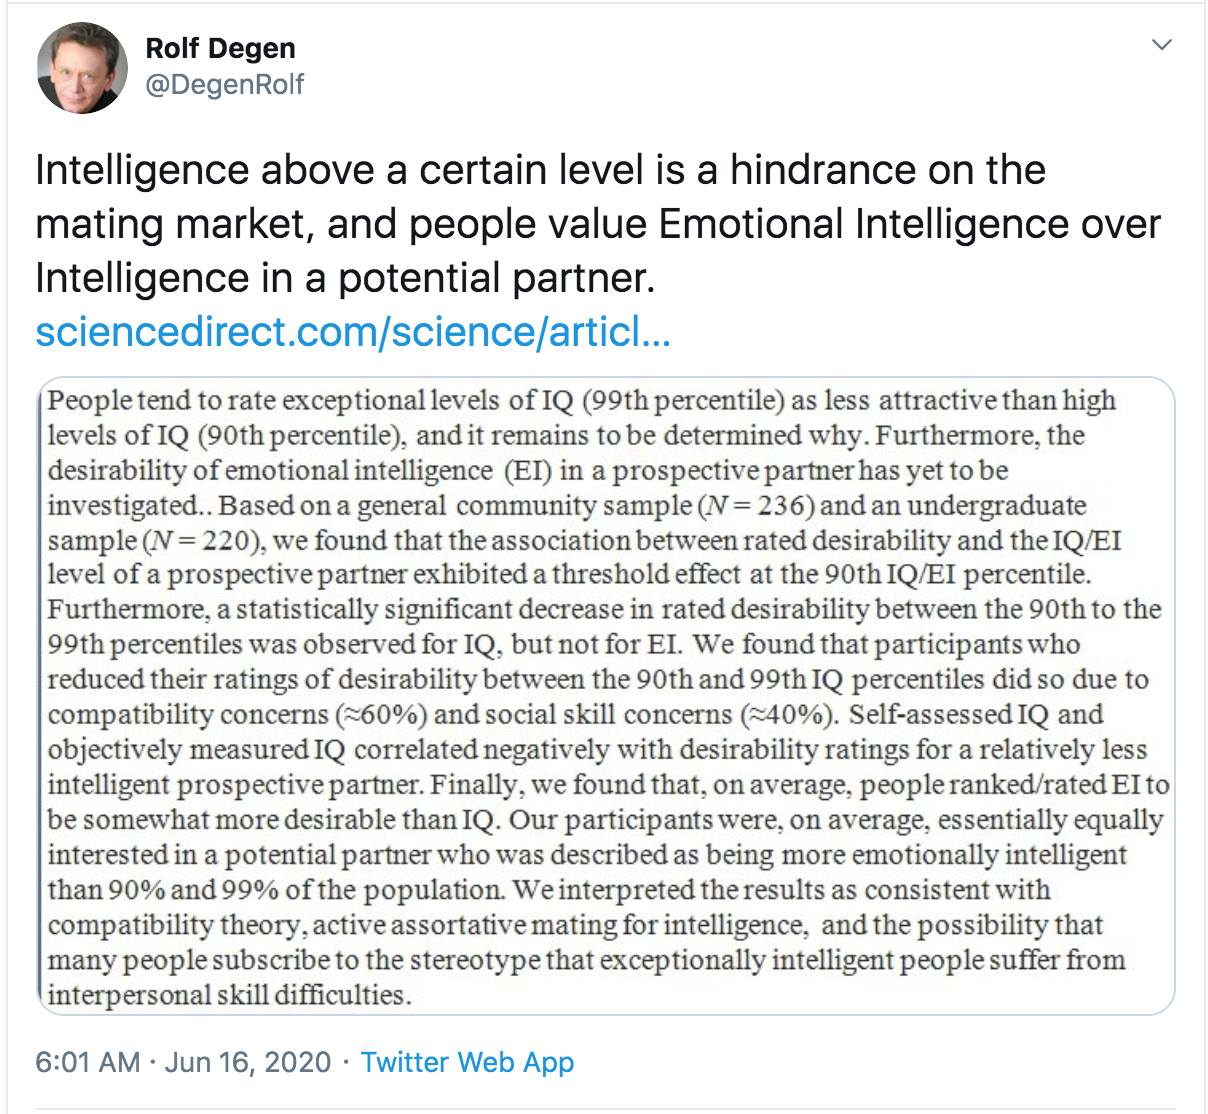This screenshot has width=1208, height=1114.
Task: Click the 6:01 AM timestamp
Action: point(86,1061)
